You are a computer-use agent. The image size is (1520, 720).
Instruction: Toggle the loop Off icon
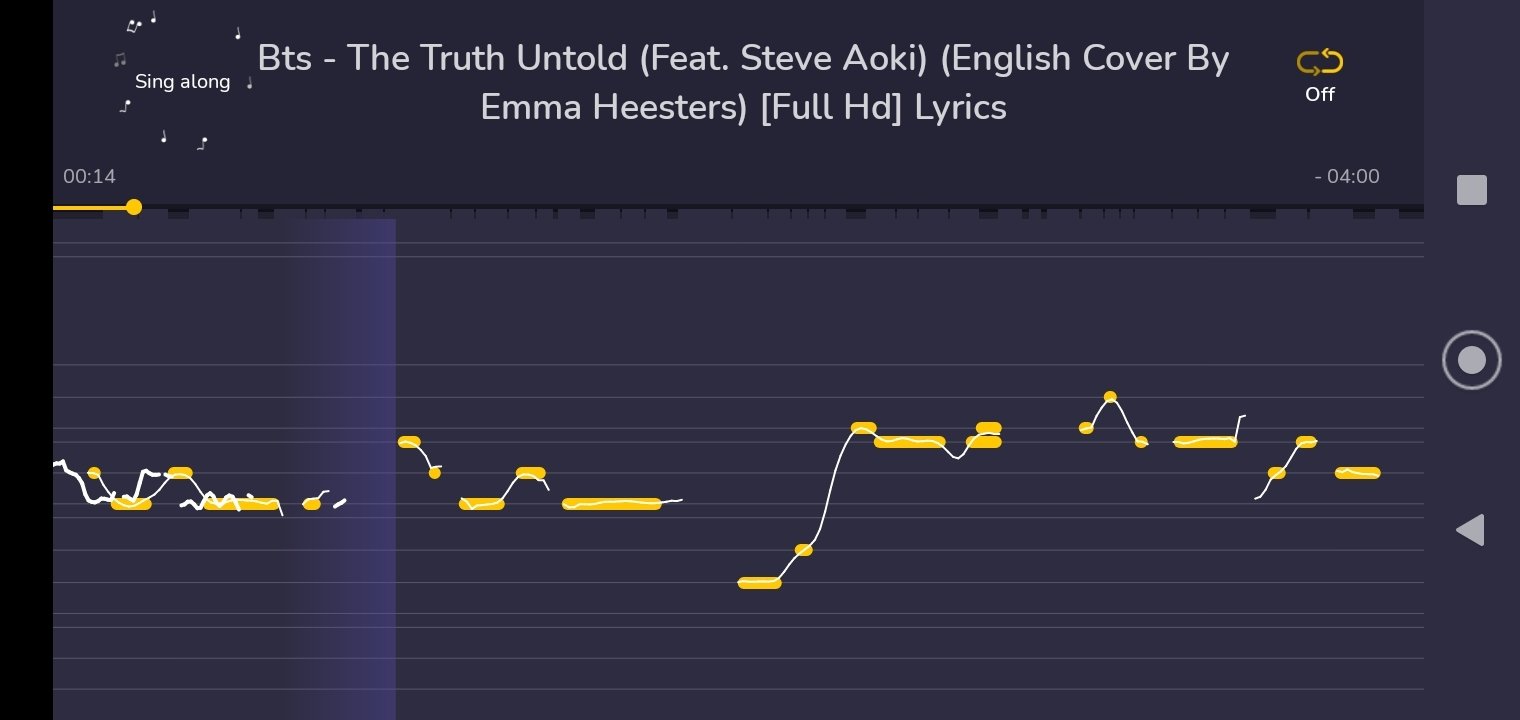[1320, 64]
